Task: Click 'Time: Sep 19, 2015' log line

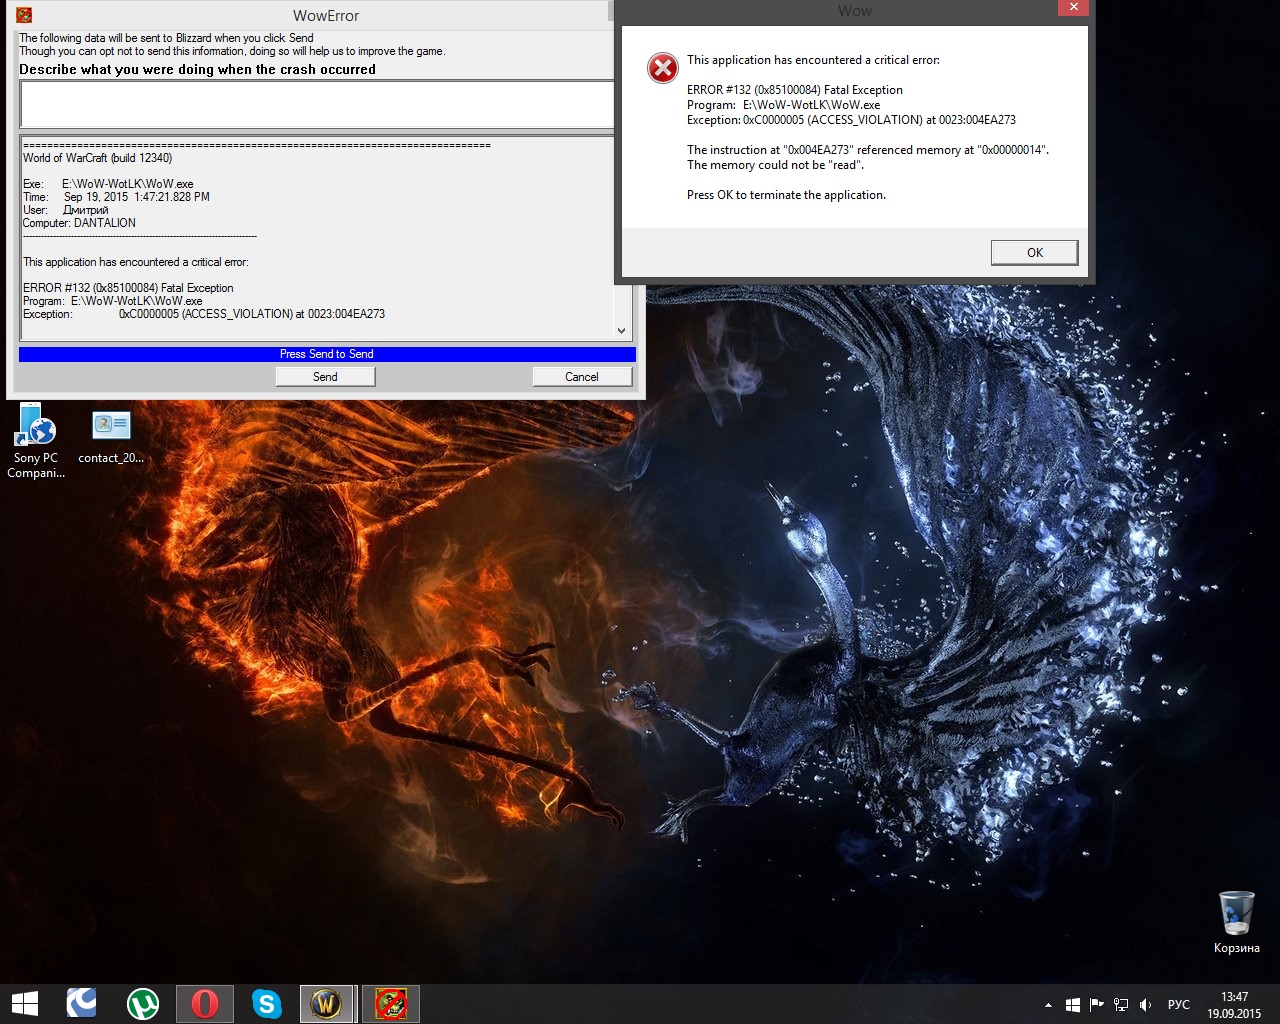Action: click(x=116, y=197)
